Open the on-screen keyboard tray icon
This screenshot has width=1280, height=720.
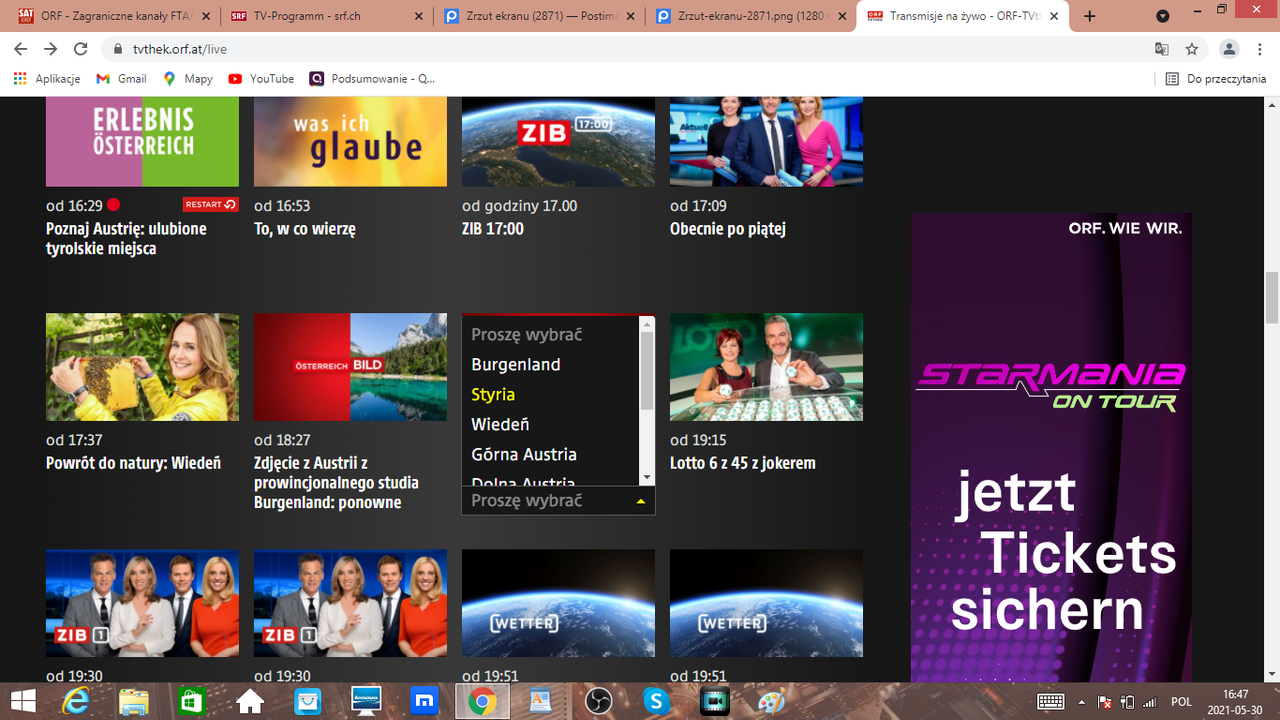1050,701
